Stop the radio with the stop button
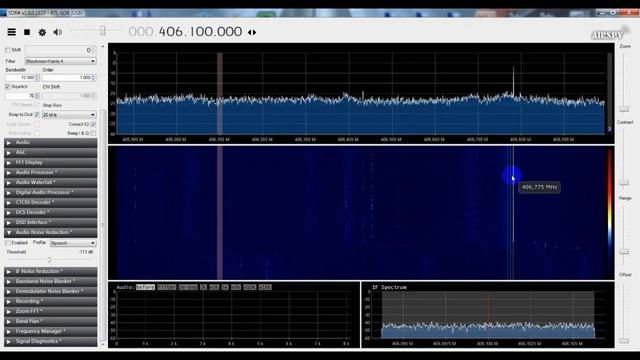Viewport: 640px width, 360px height. [27, 32]
